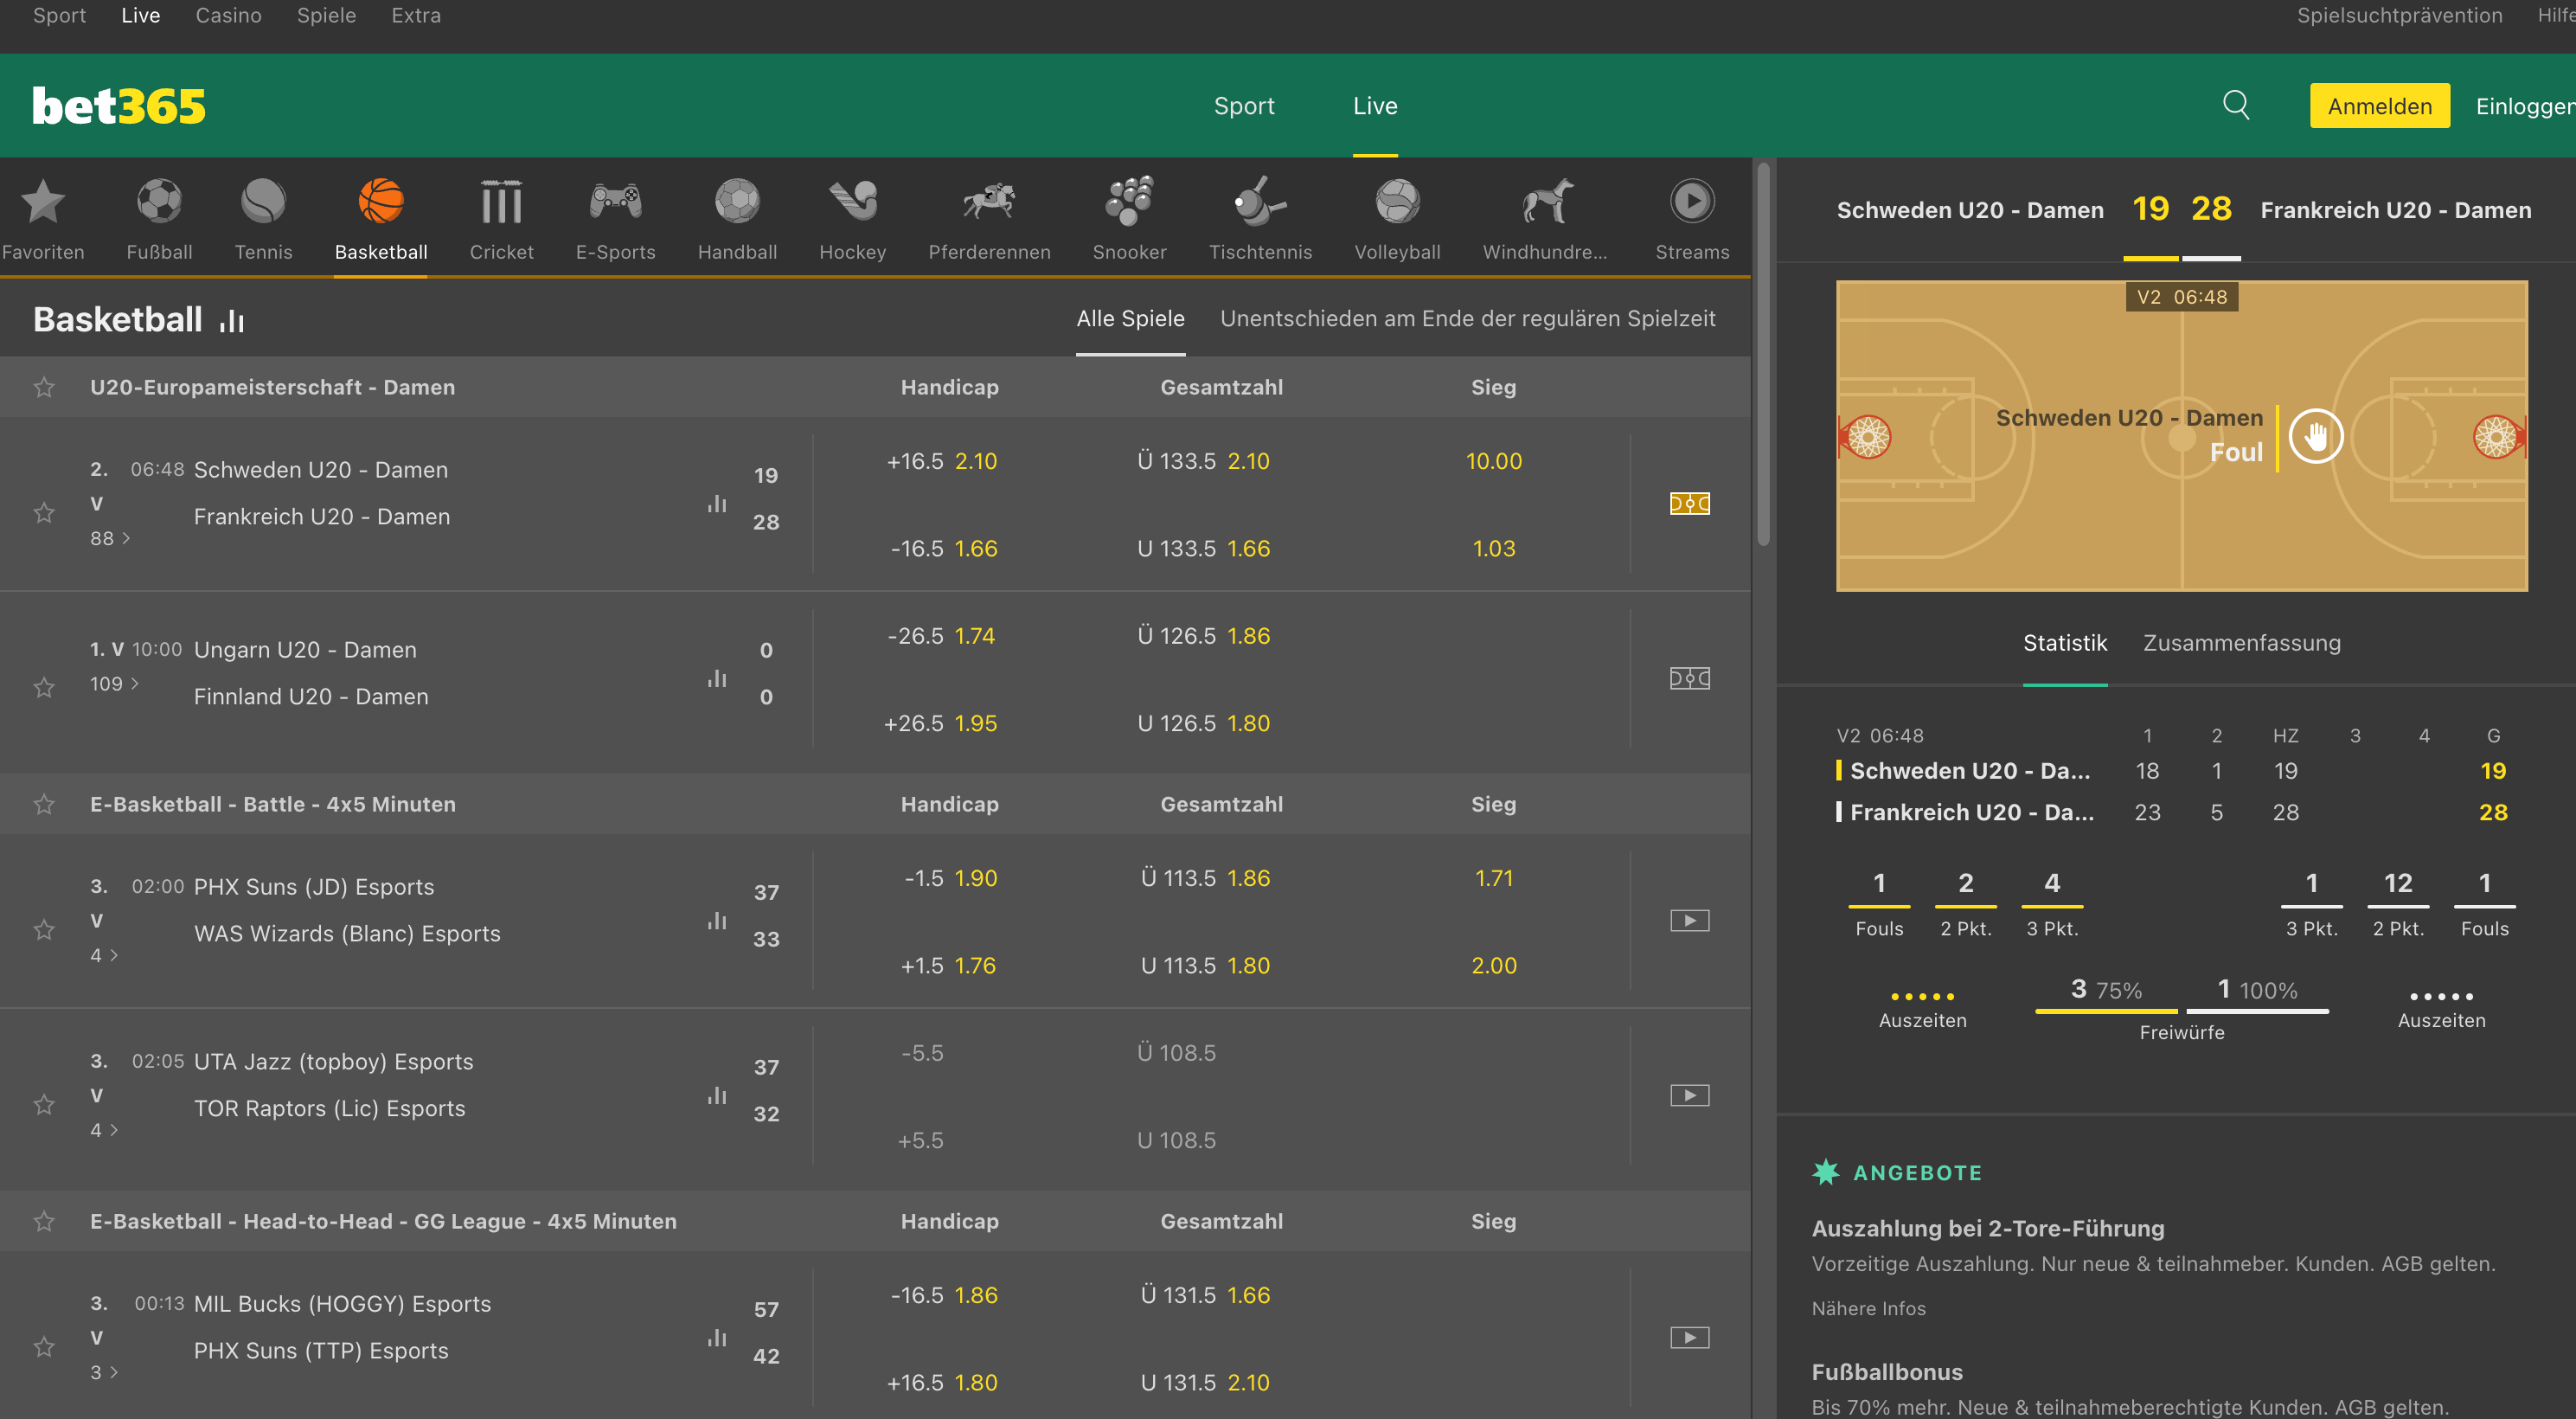Favorite the Ungarn vs Finnland match
Screen dimensions: 2576x1419
point(44,687)
